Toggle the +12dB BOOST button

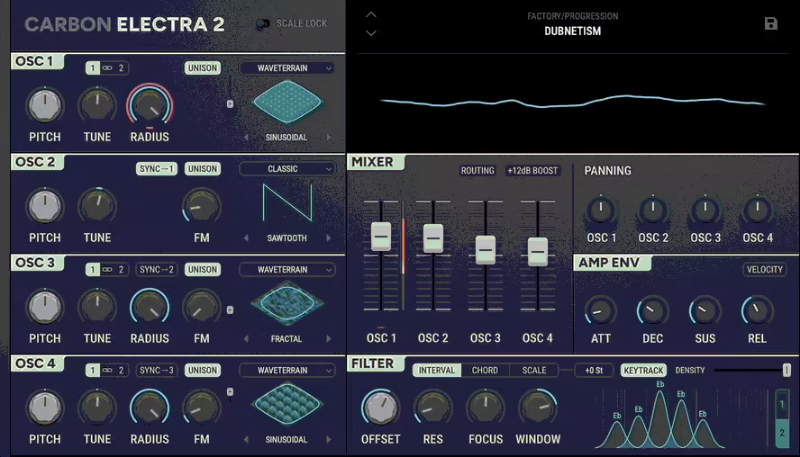click(x=532, y=171)
